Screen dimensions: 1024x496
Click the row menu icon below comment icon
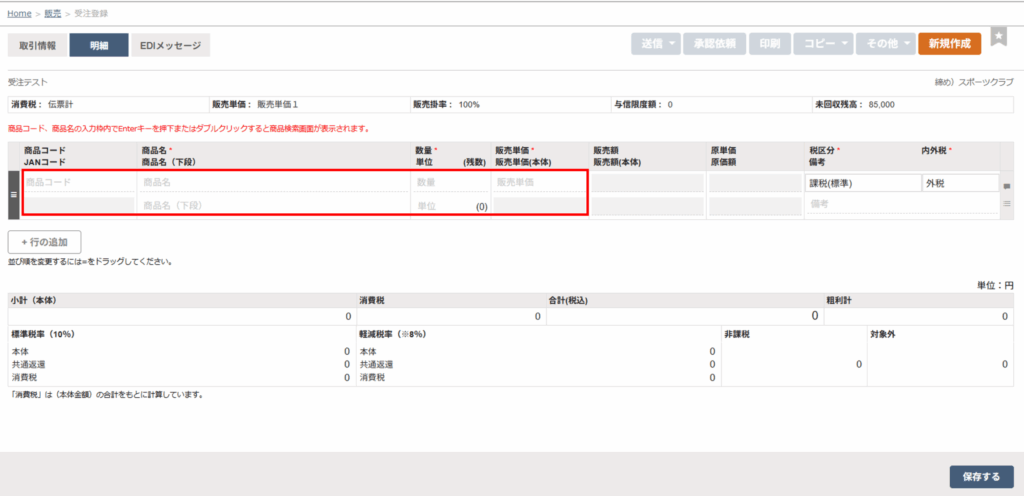coord(1007,204)
